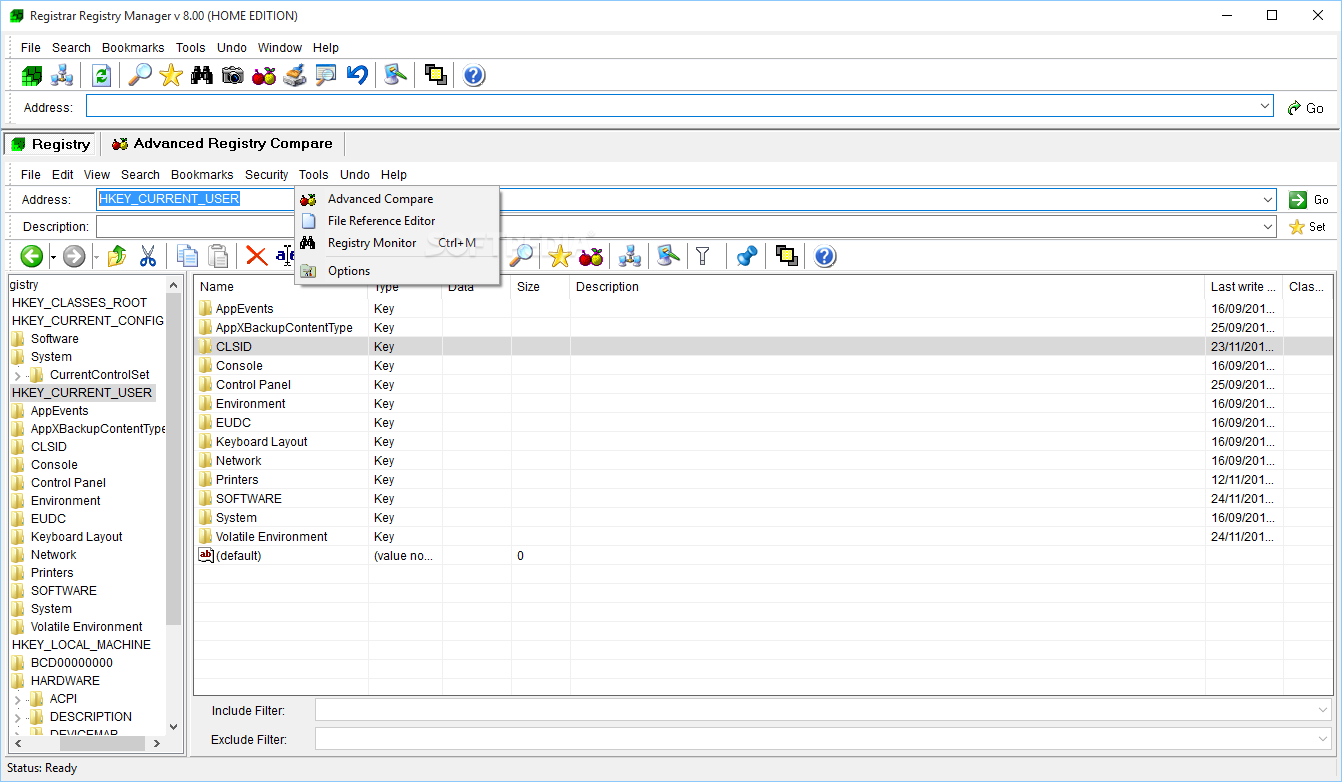The image size is (1342, 782).
Task: Click the magnifying glass search icon in top toolbar
Action: point(141,75)
